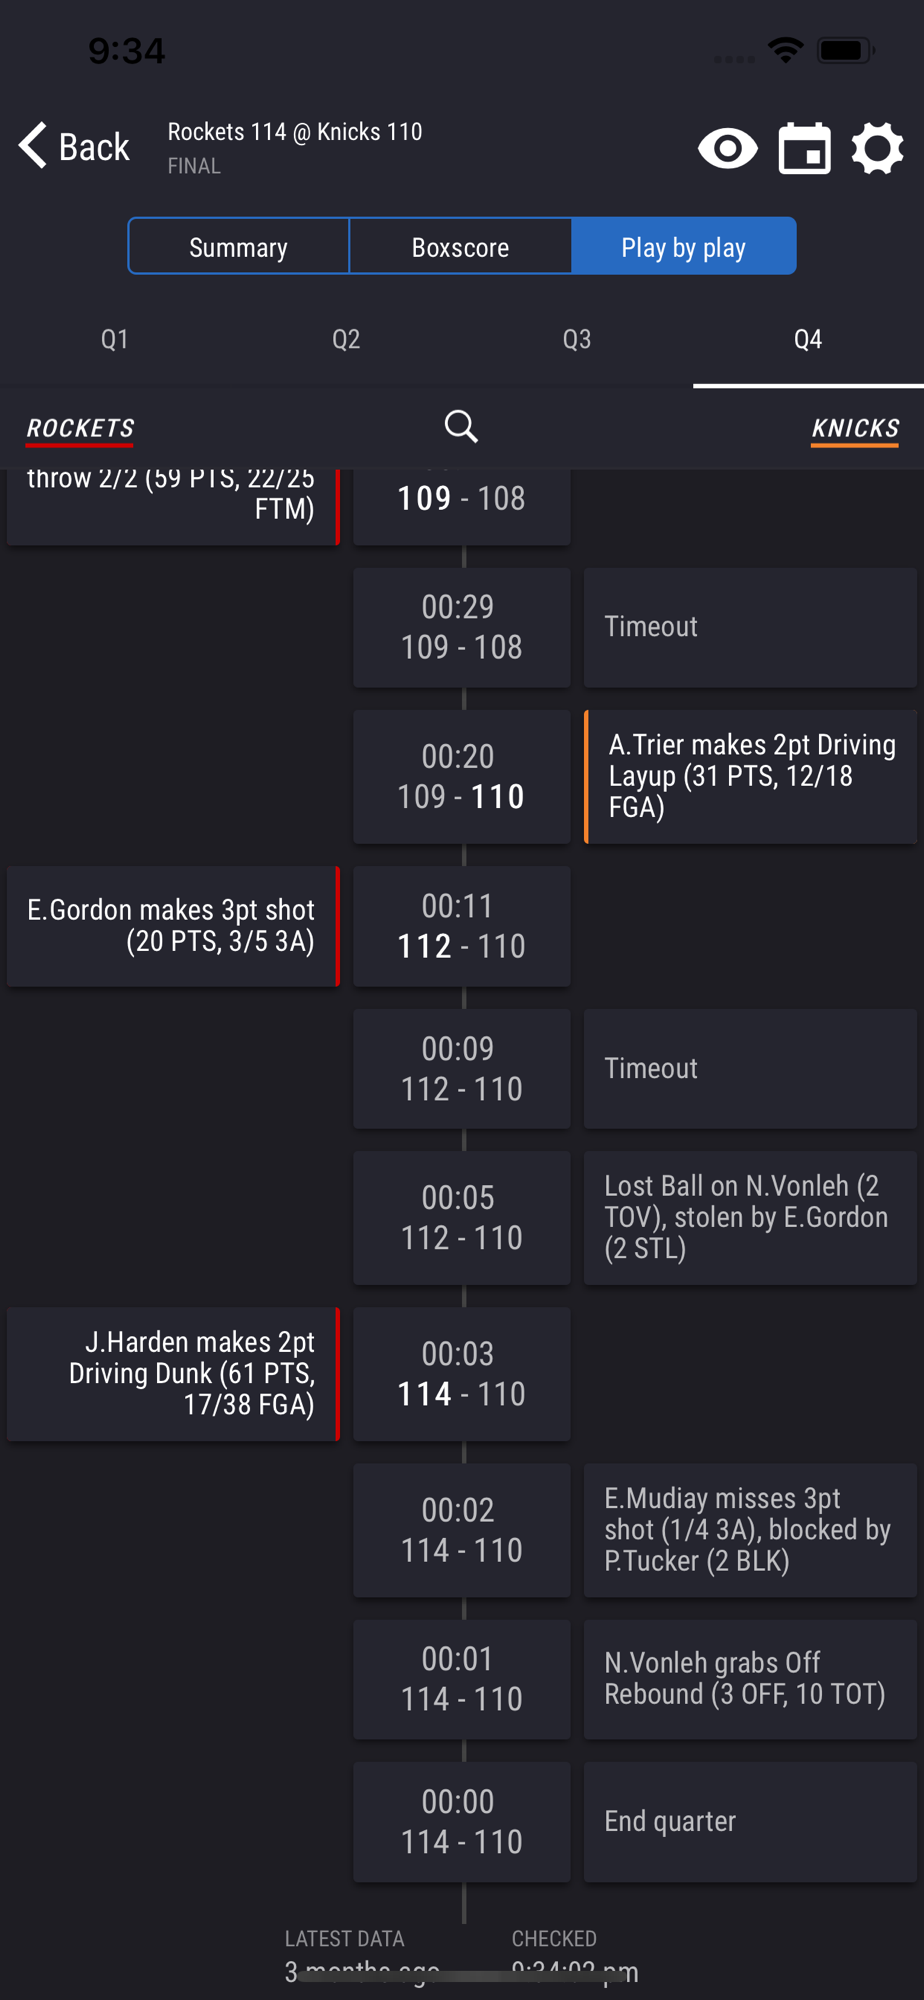Switch to the Boxscore tab

(461, 247)
